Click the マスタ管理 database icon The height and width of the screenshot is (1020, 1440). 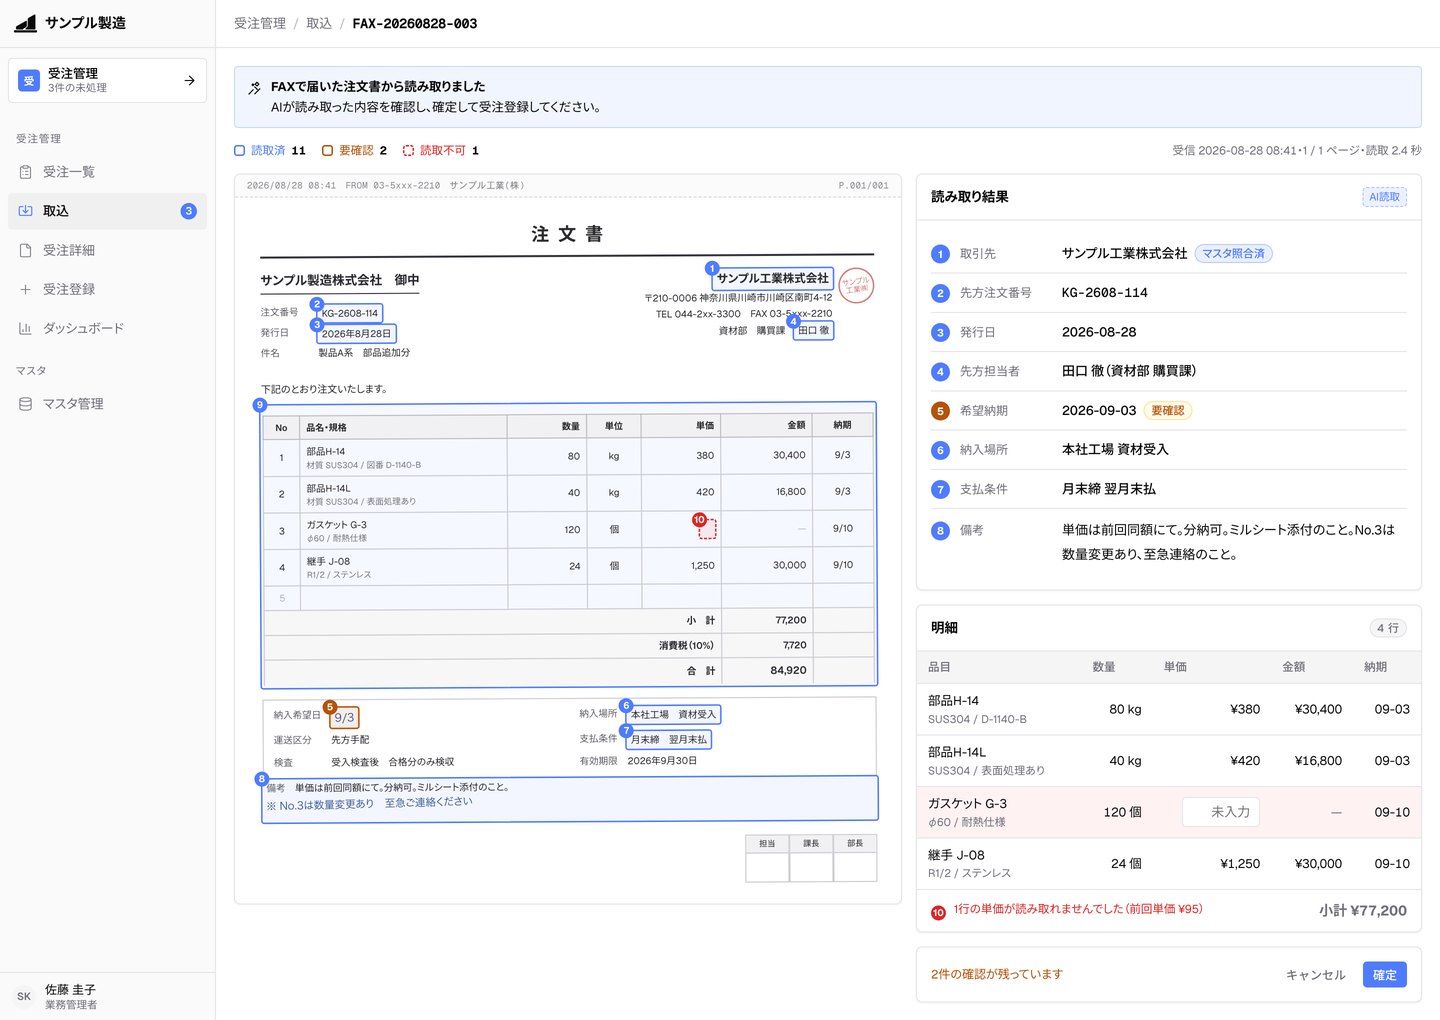point(25,404)
